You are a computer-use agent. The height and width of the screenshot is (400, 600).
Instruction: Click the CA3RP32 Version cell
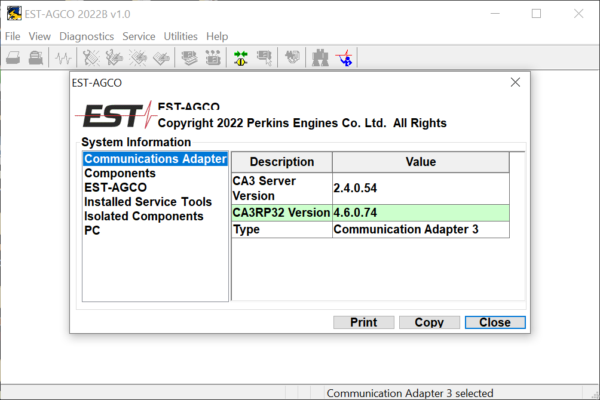tap(282, 213)
